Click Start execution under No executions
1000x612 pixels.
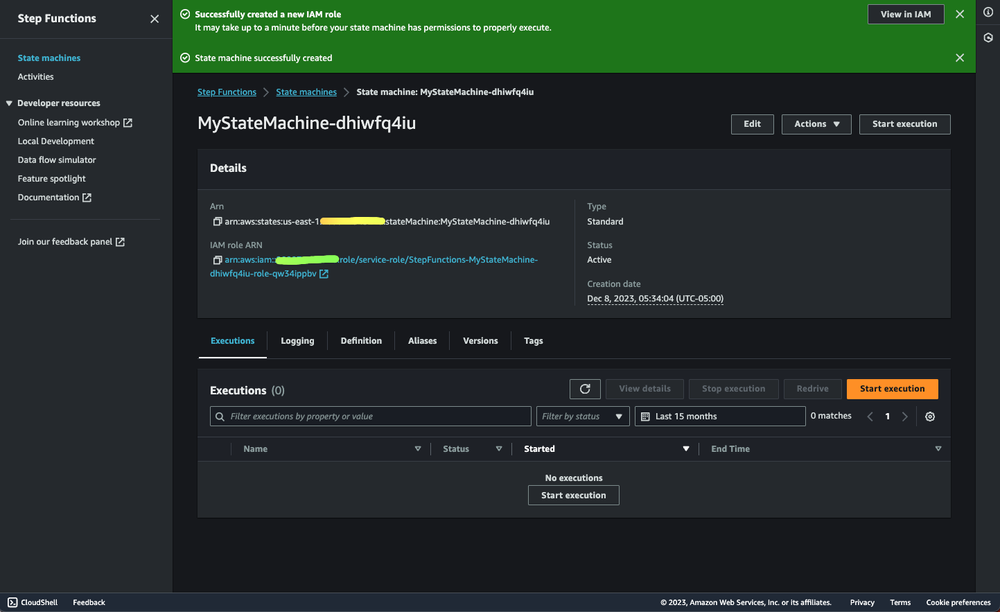(573, 495)
